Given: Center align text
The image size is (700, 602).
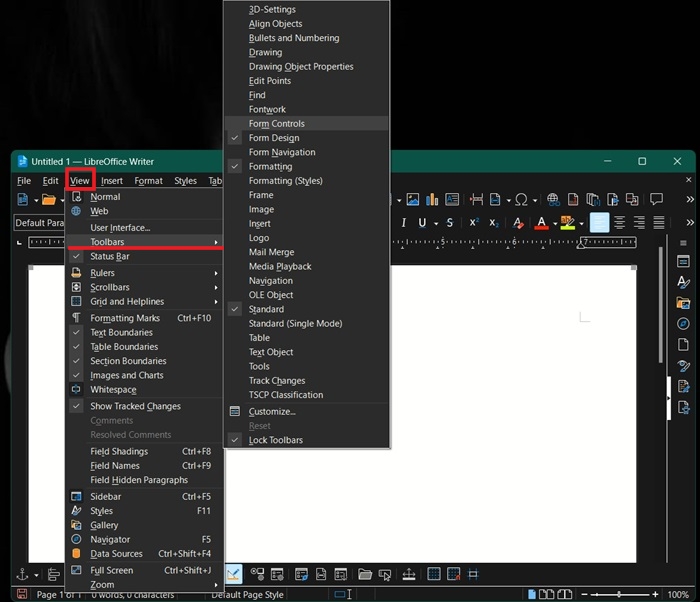Looking at the screenshot, I should (x=619, y=222).
